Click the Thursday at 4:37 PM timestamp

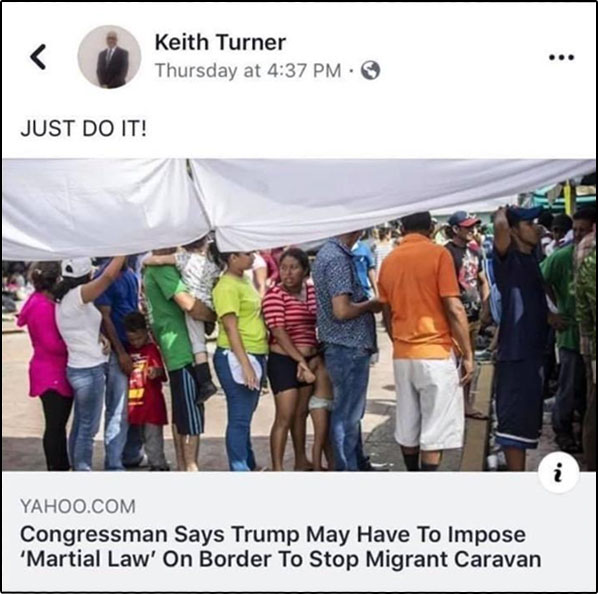tap(248, 71)
